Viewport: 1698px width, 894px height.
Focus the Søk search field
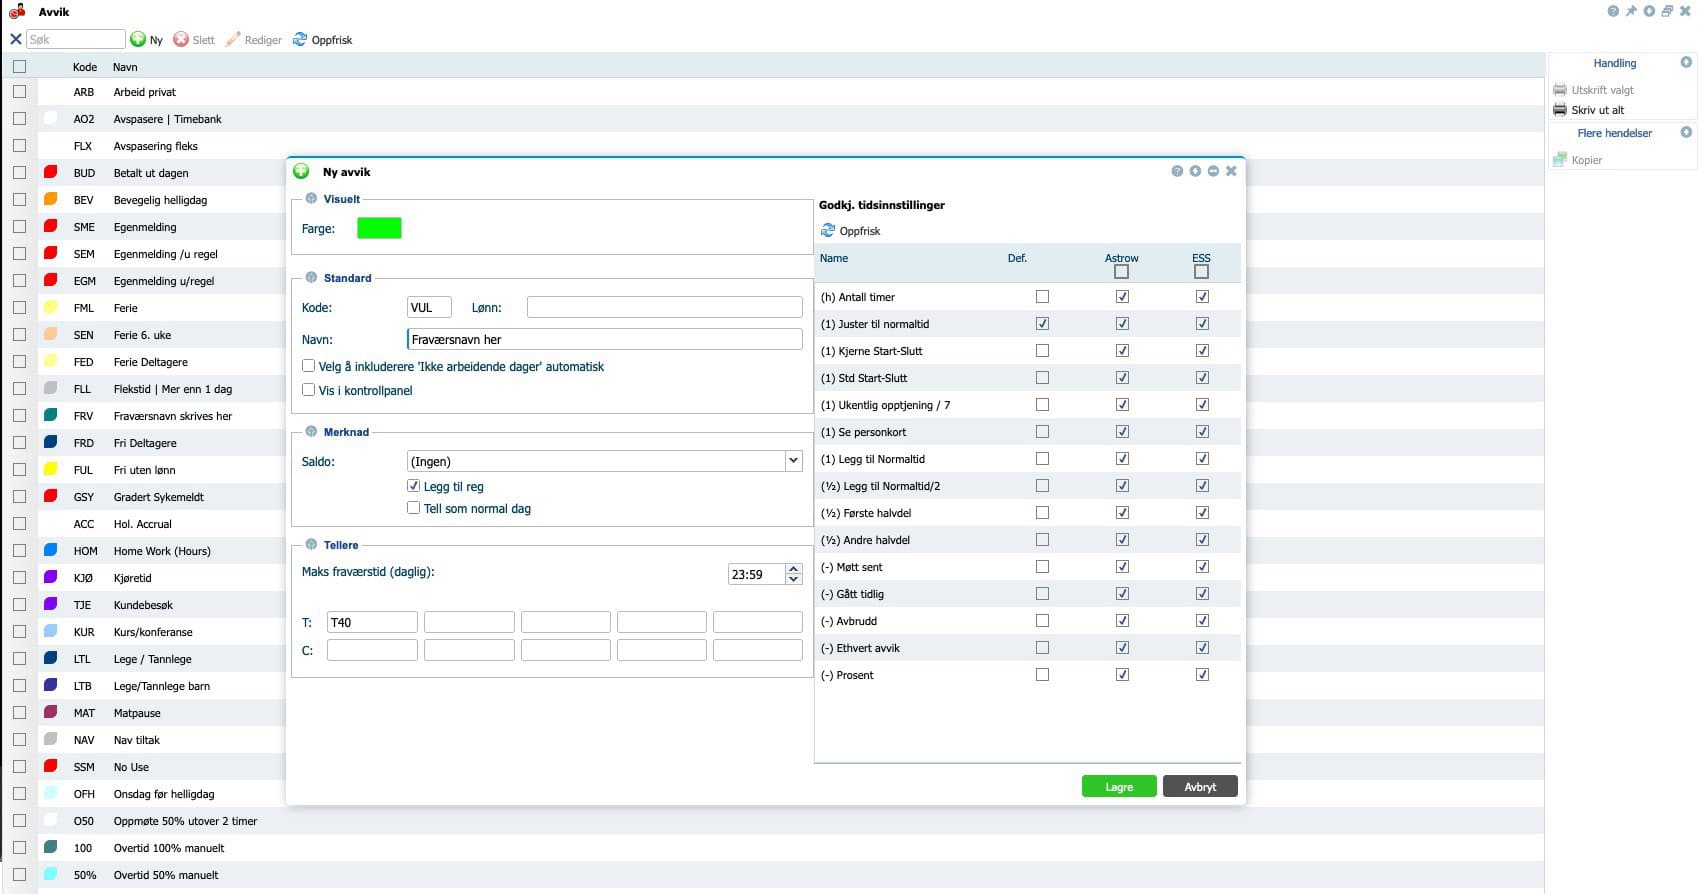point(75,39)
